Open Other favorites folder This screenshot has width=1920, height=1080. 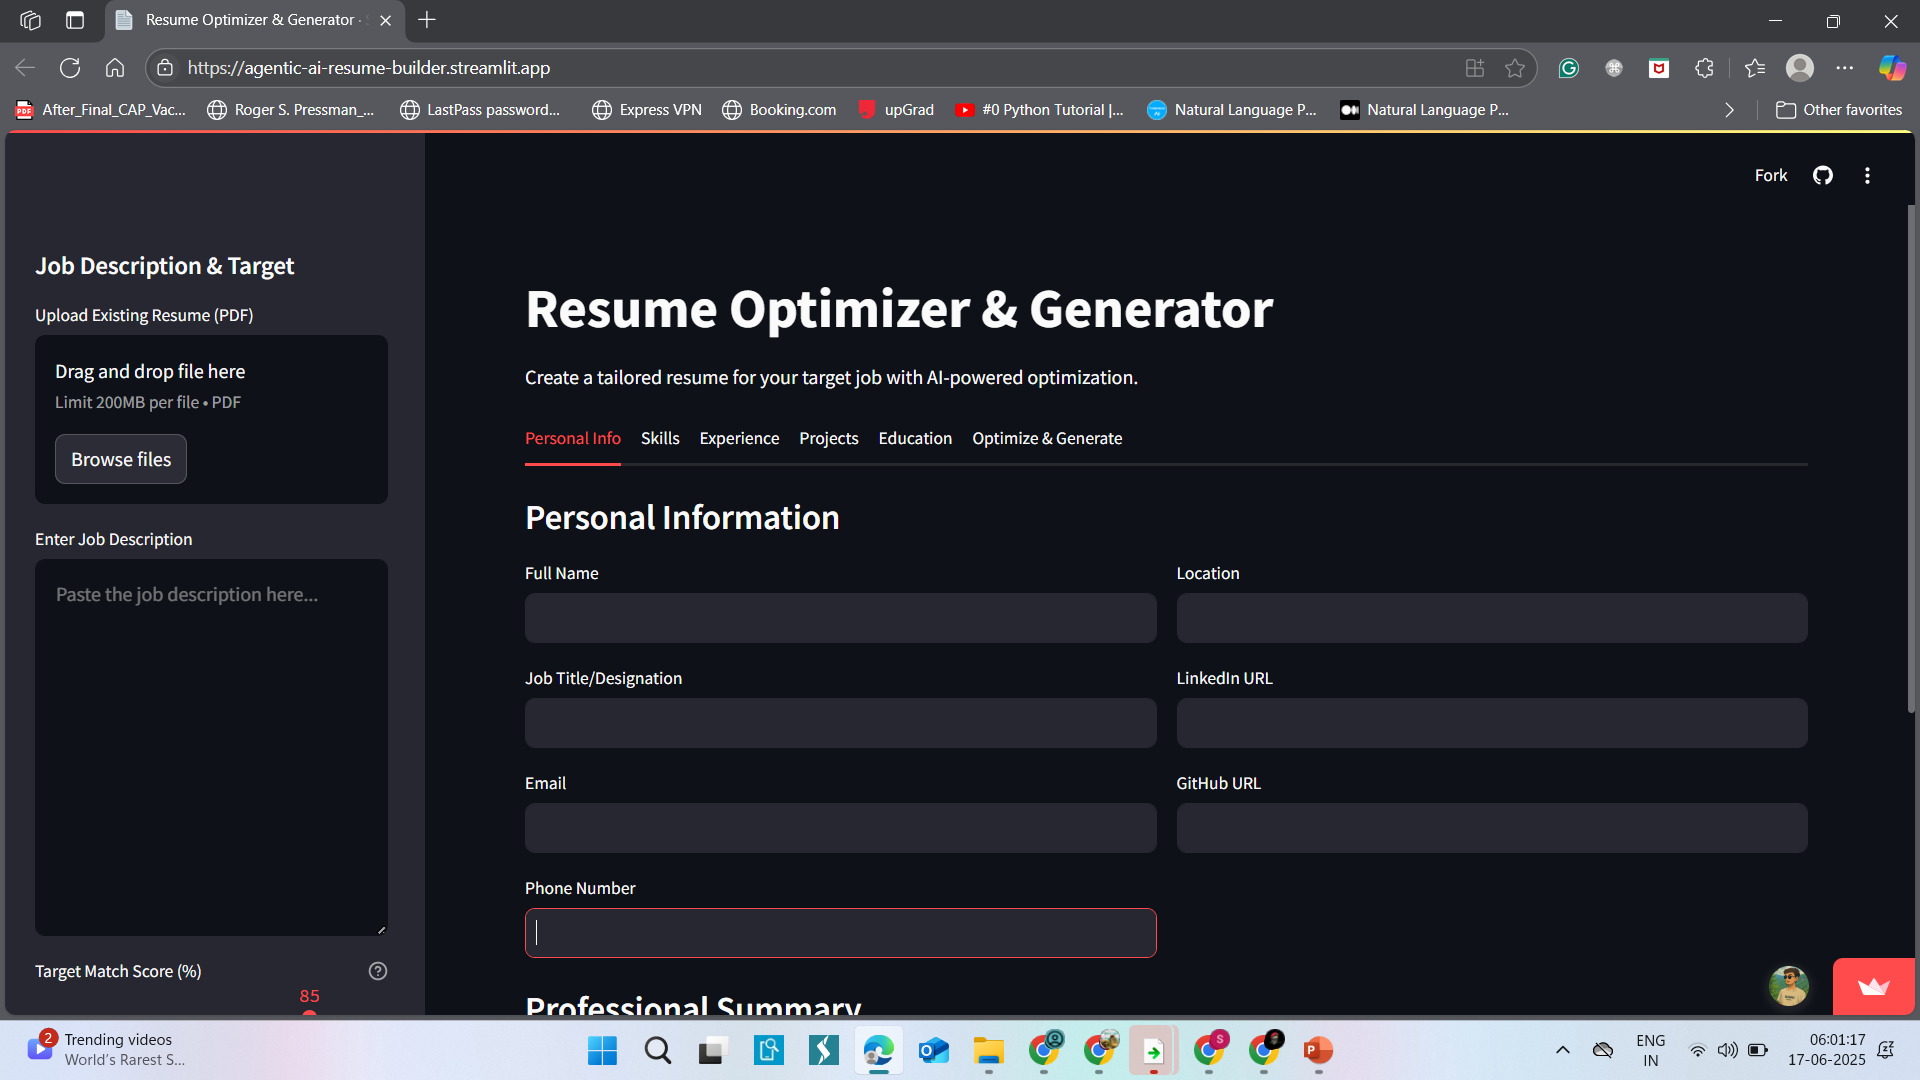click(1839, 110)
